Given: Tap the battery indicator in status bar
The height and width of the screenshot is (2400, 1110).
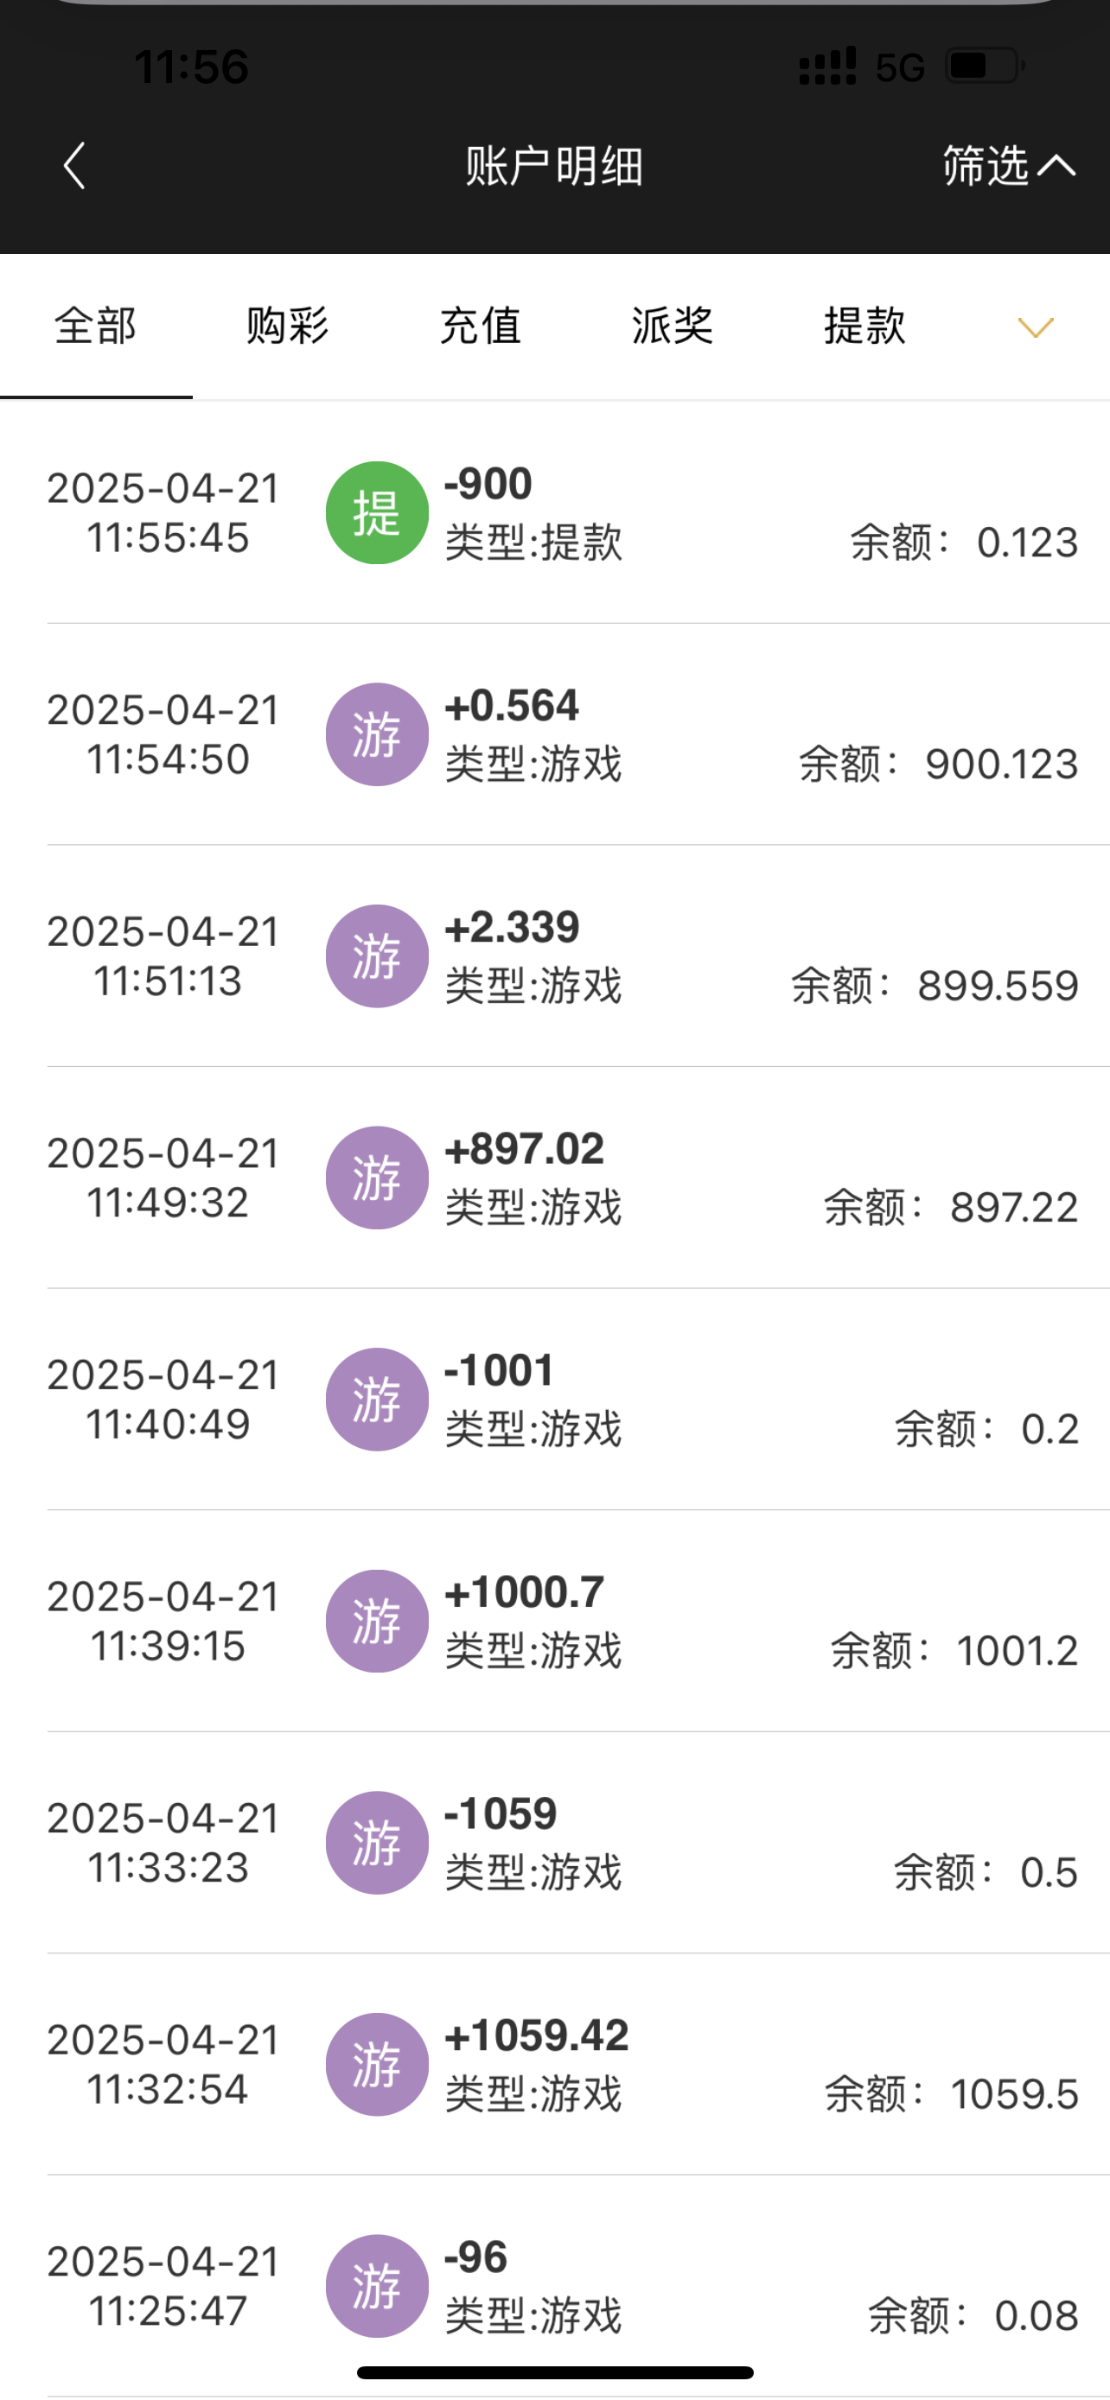Looking at the screenshot, I should tap(984, 67).
